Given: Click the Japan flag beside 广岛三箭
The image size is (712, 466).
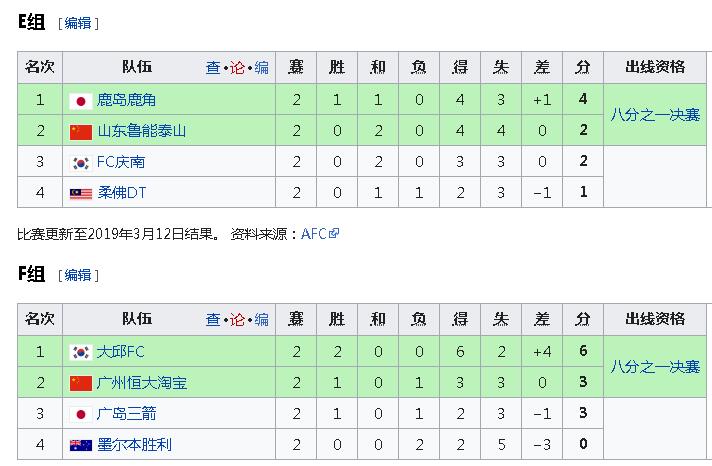Looking at the screenshot, I should 81,414.
